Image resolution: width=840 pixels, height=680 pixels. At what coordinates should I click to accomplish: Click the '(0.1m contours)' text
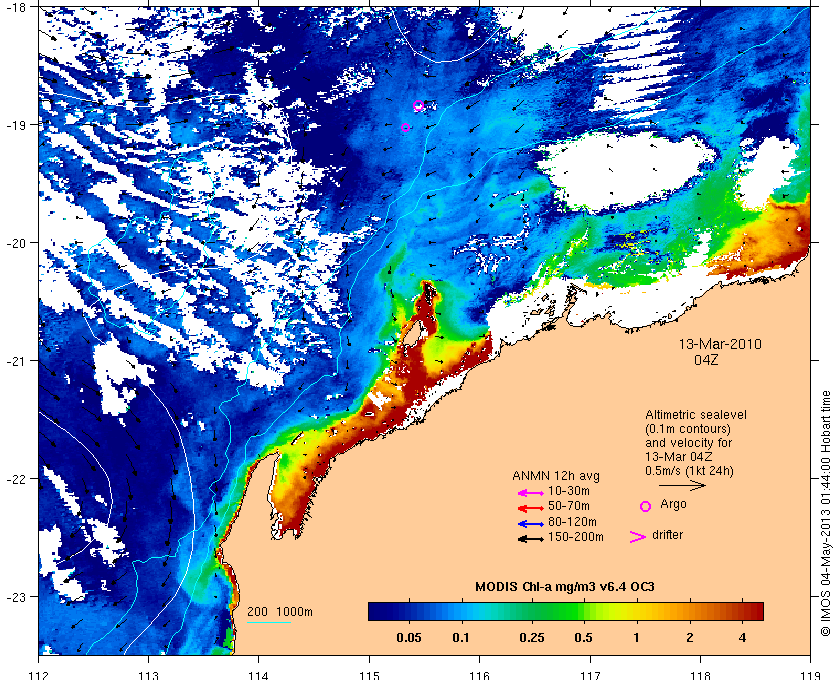pos(688,429)
